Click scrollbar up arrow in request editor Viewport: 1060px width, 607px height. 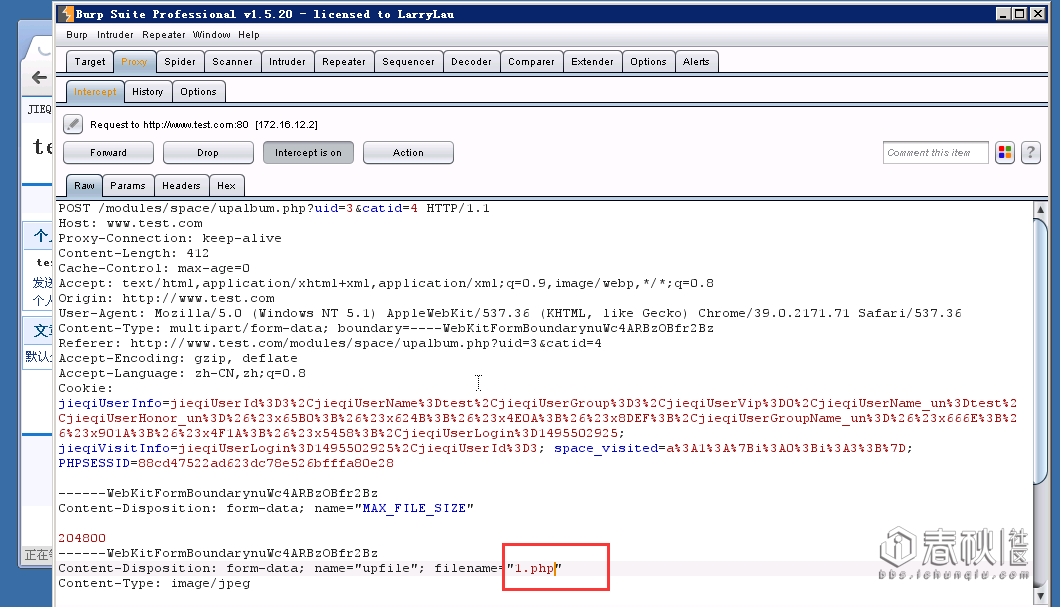coord(1040,210)
